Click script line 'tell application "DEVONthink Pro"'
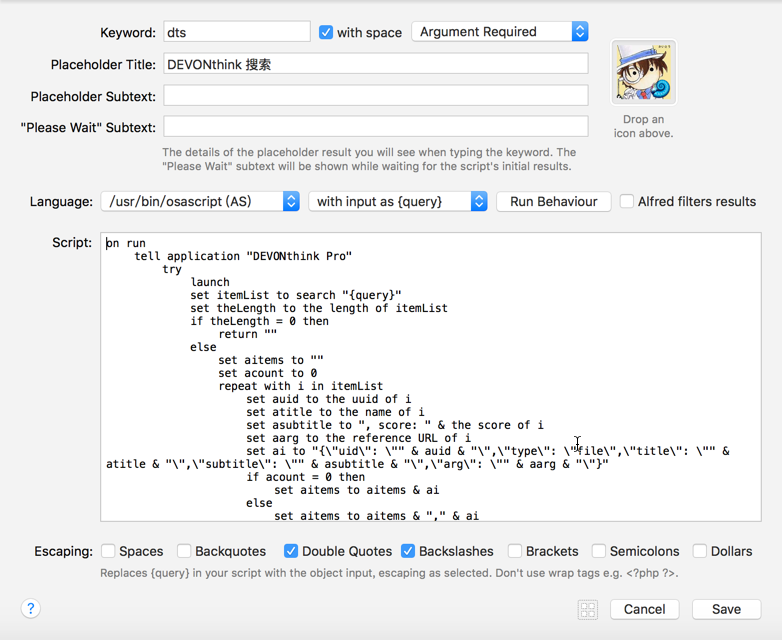The height and width of the screenshot is (640, 782). (243, 256)
